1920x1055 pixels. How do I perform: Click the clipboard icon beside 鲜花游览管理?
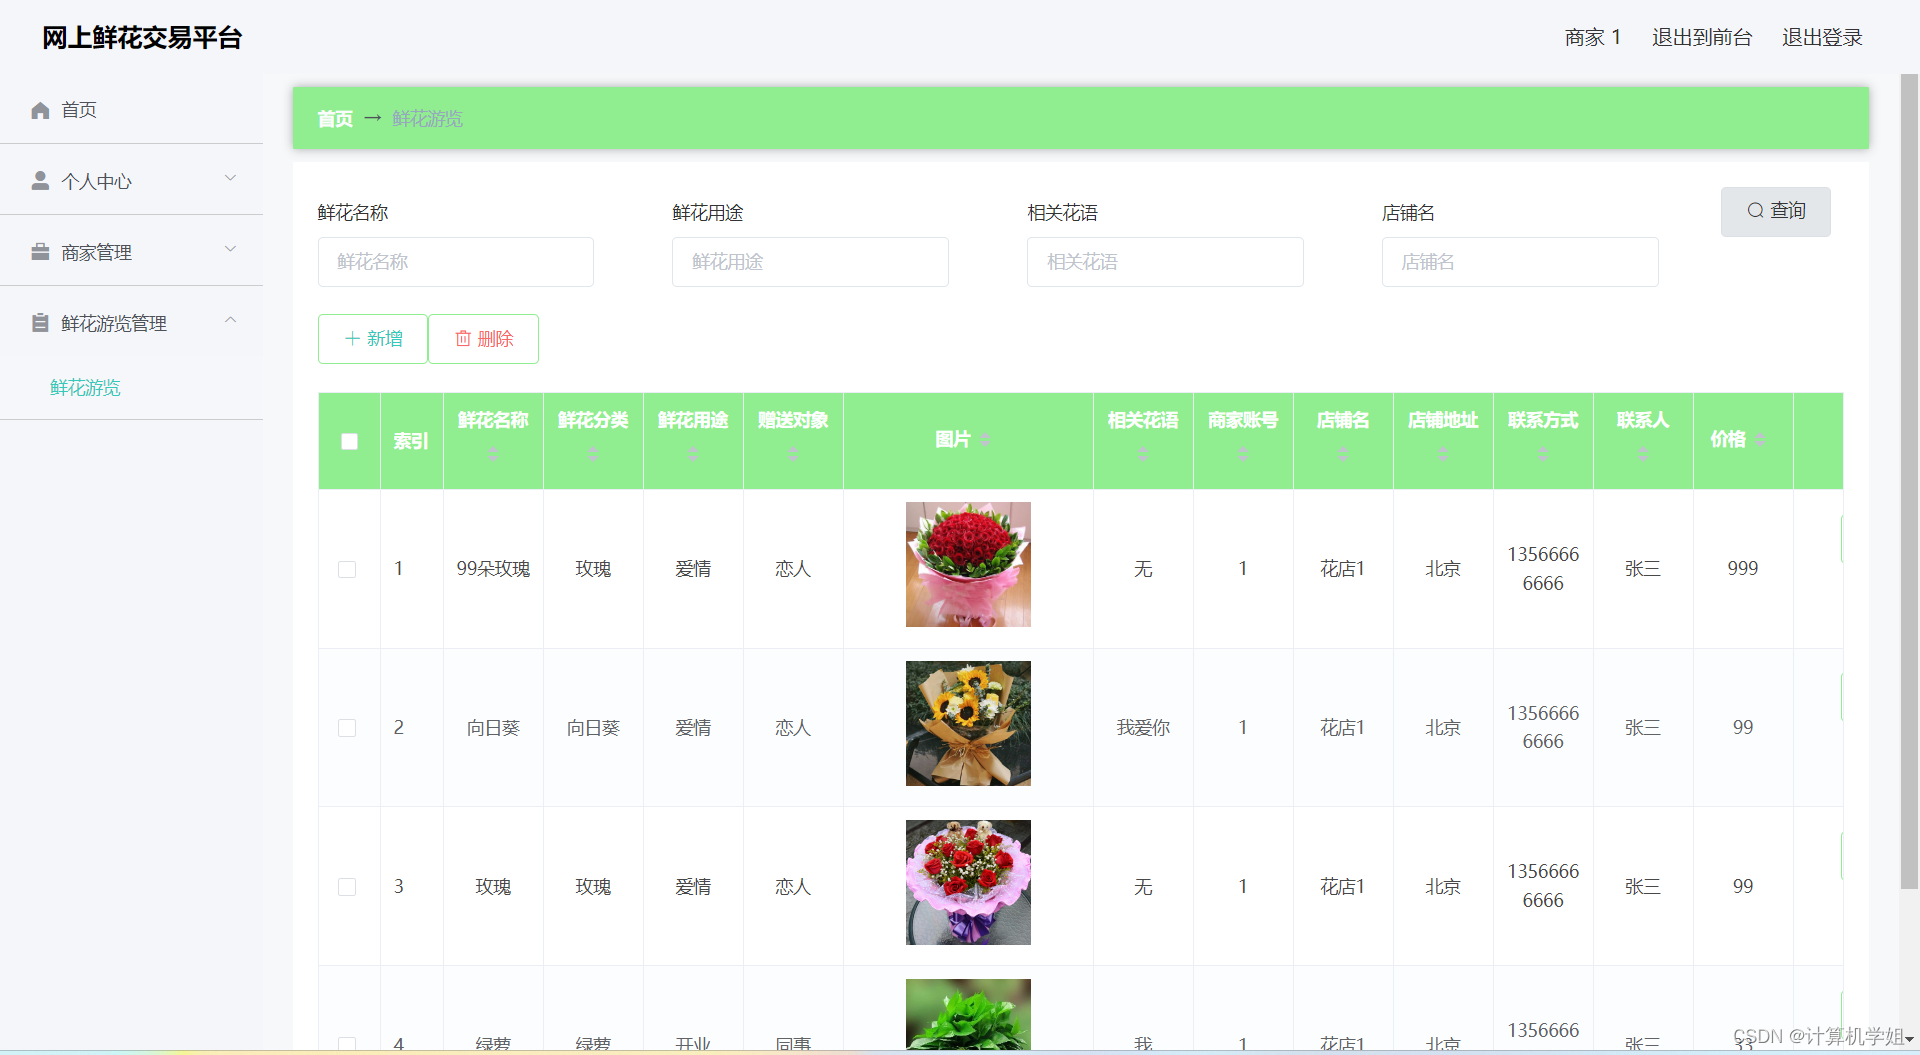40,323
